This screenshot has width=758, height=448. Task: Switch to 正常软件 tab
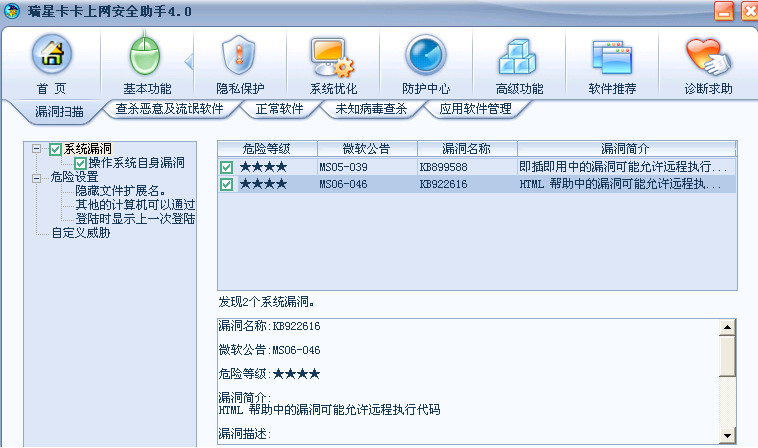pos(279,109)
